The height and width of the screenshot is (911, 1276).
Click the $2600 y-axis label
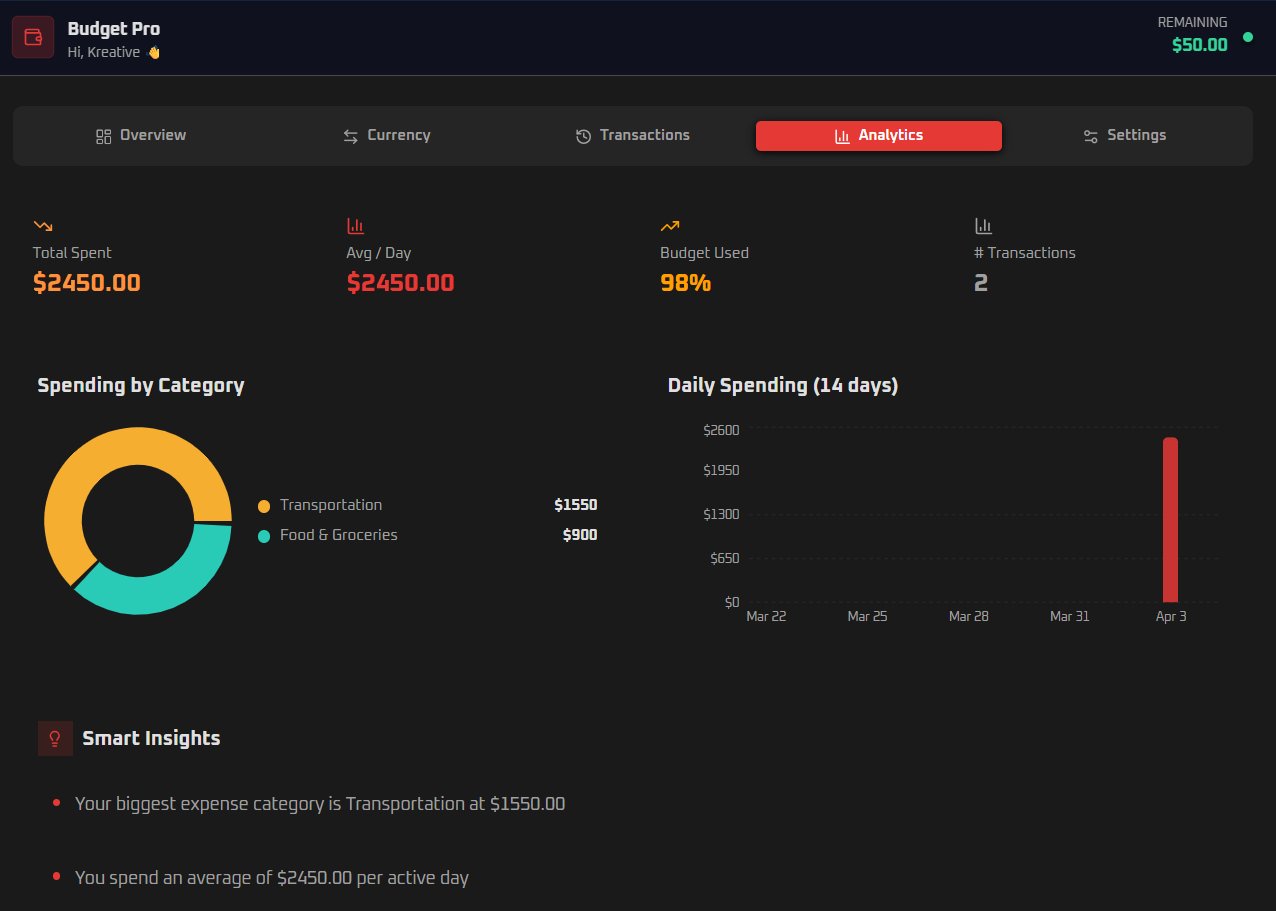click(x=721, y=430)
